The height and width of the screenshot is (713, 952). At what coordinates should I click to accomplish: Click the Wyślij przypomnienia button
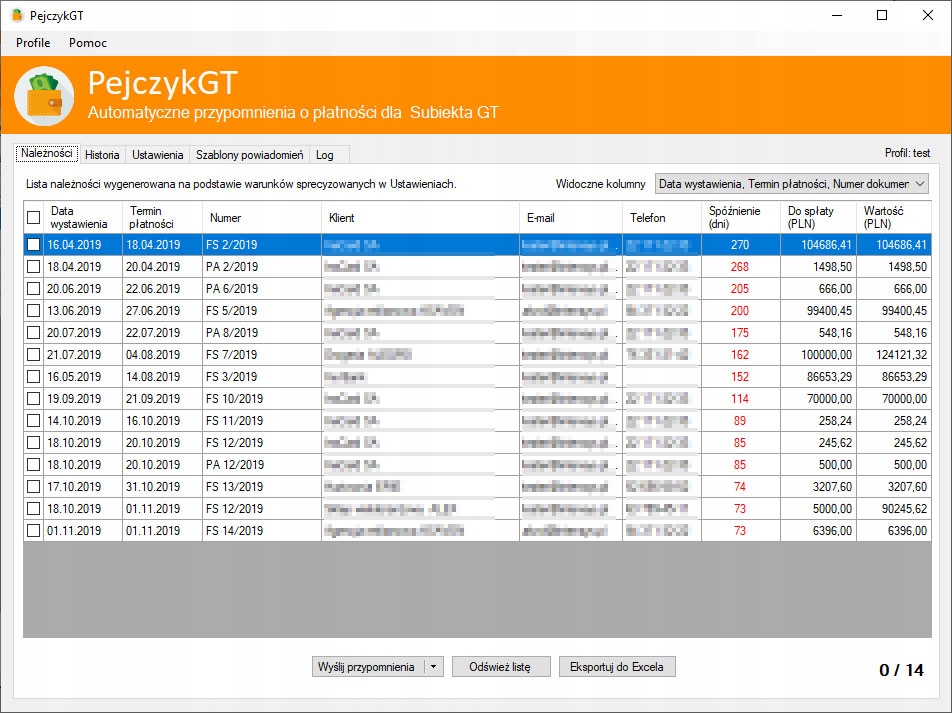click(367, 666)
